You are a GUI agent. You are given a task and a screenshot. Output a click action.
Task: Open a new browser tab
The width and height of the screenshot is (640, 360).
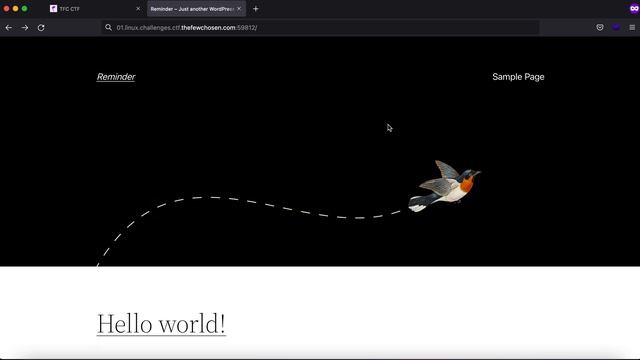256,9
